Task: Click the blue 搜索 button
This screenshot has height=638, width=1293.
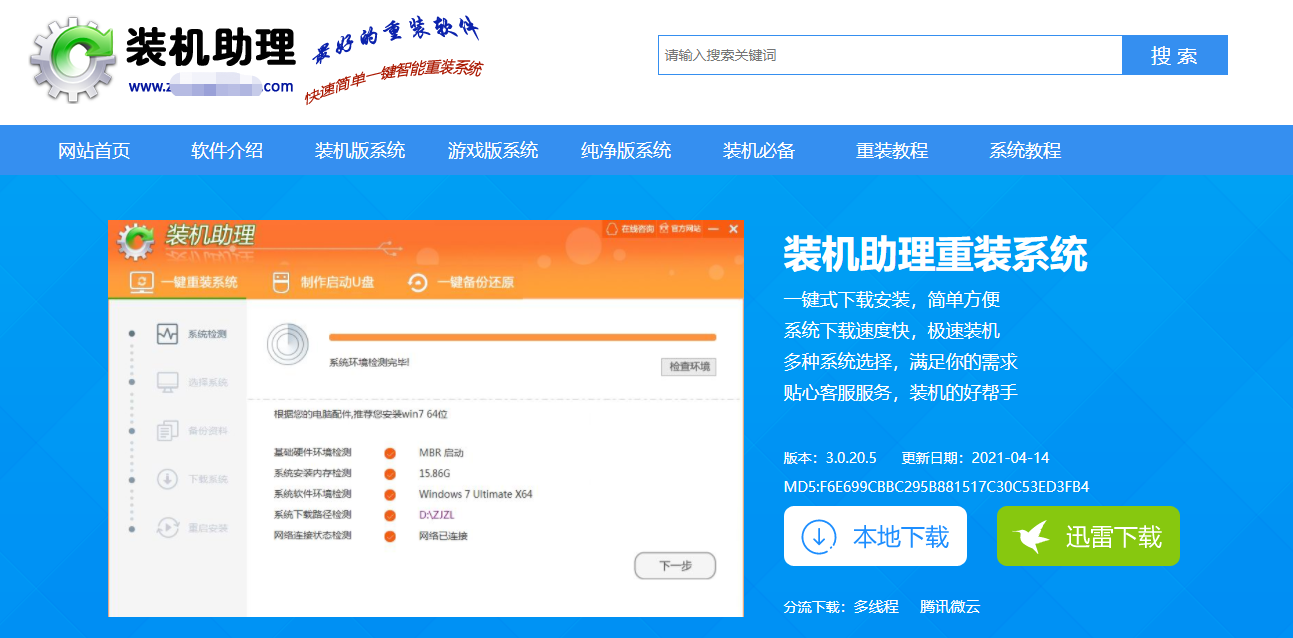Action: [1174, 56]
